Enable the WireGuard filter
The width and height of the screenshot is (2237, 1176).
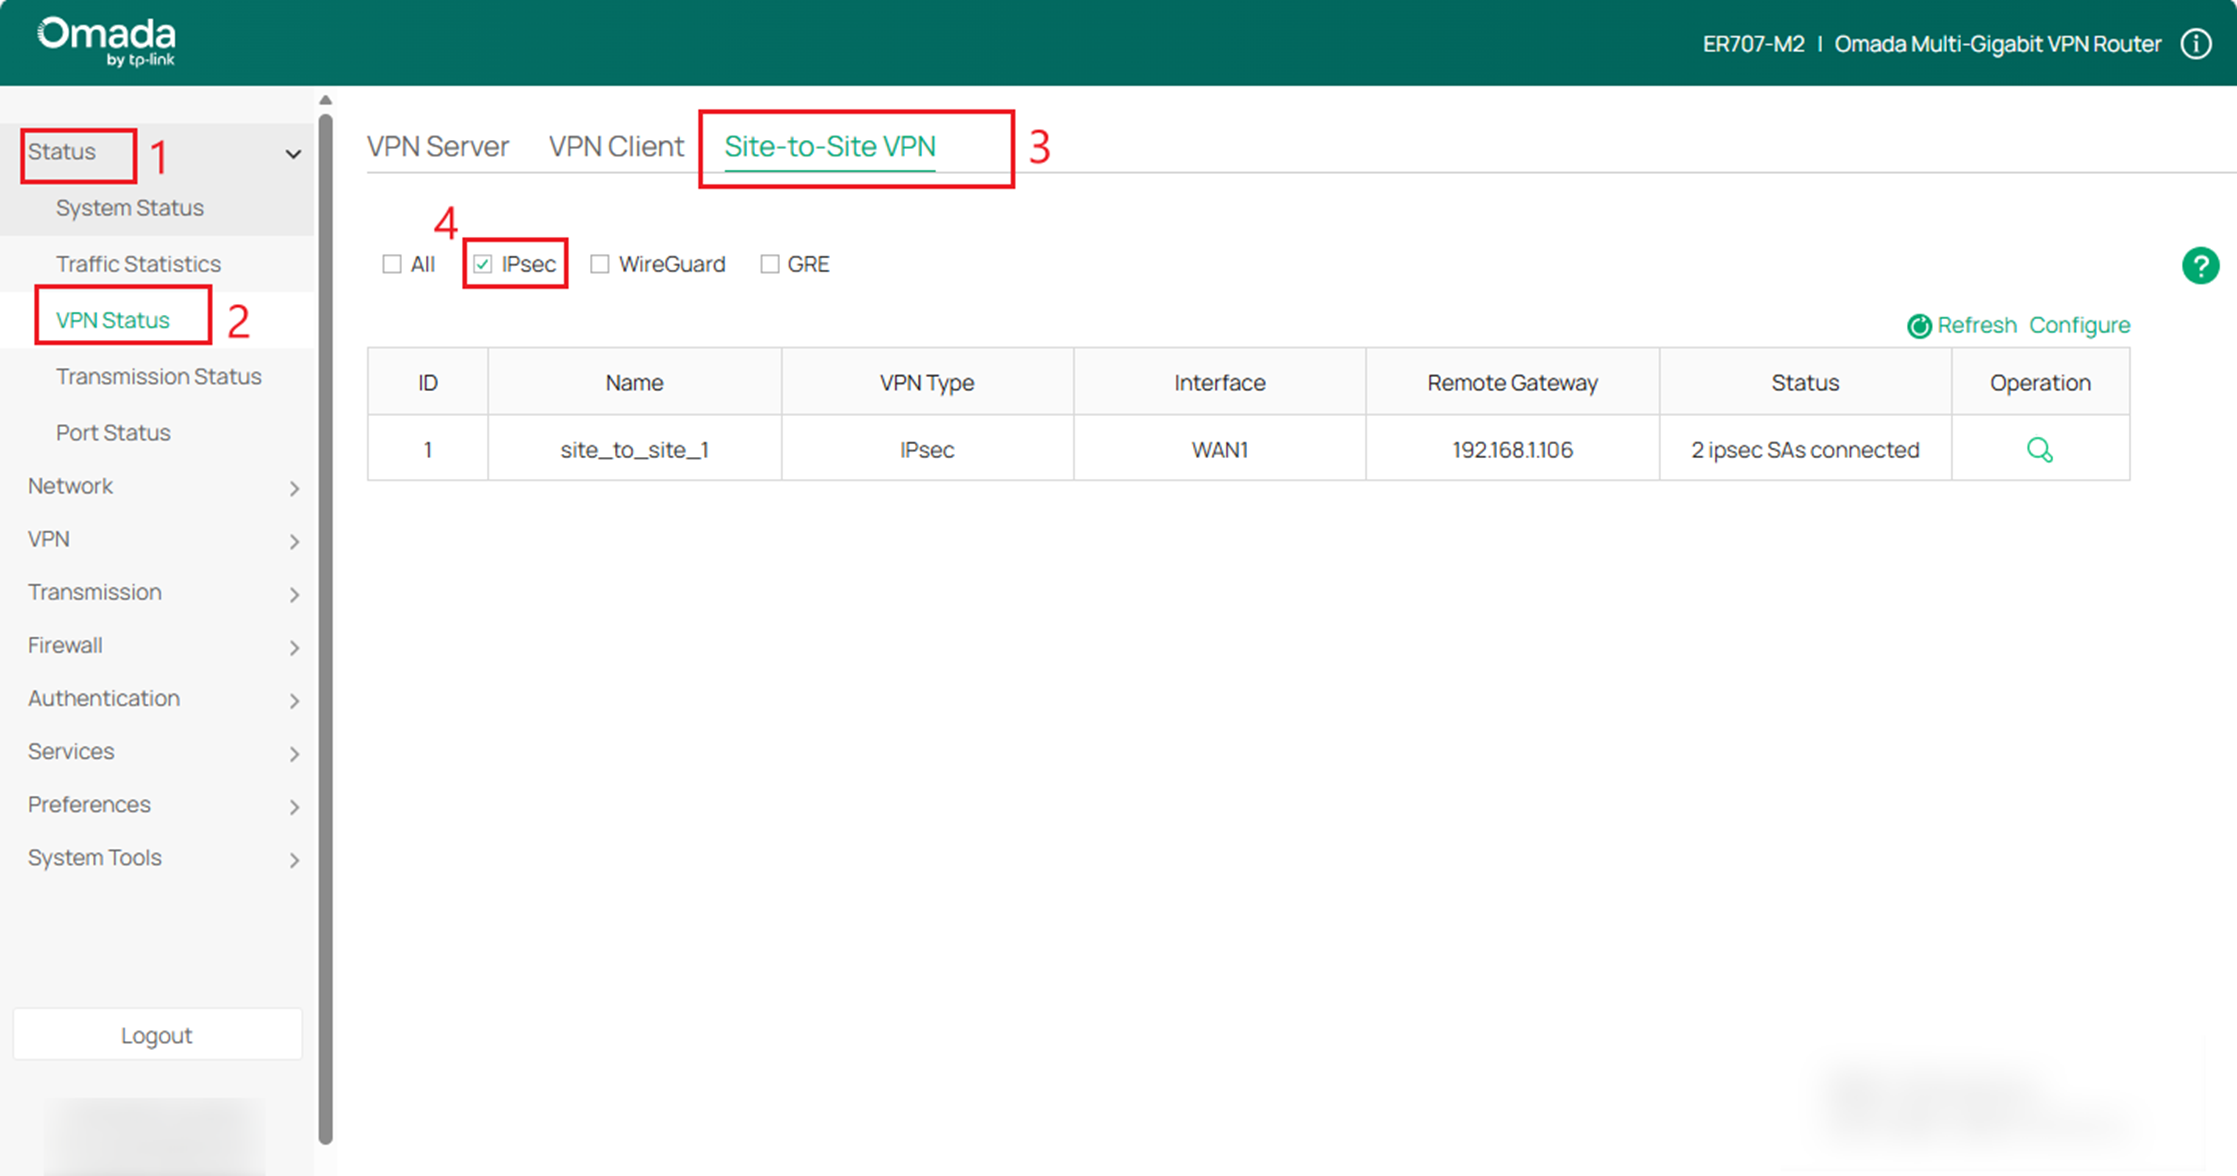[600, 263]
